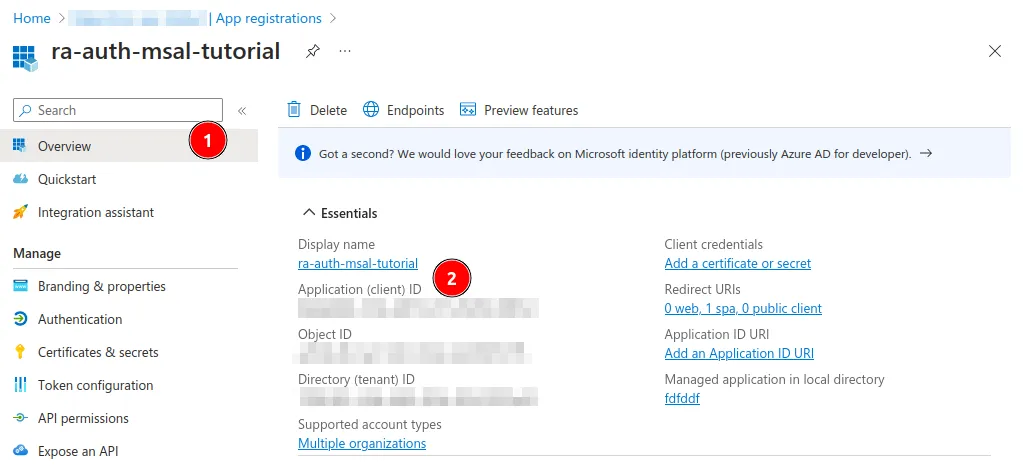Collapse the Essentials section
Screen dimensions: 1023x471
click(308, 213)
